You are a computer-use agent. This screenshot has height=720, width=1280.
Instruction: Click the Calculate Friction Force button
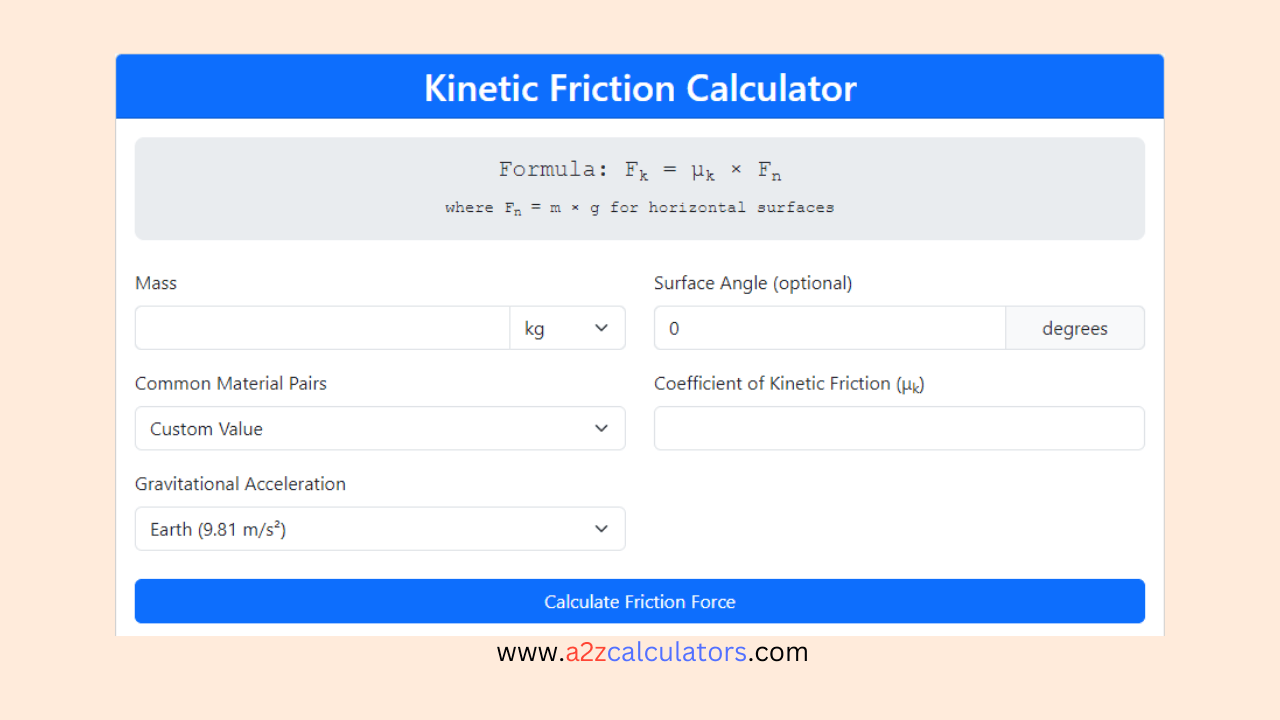point(640,601)
